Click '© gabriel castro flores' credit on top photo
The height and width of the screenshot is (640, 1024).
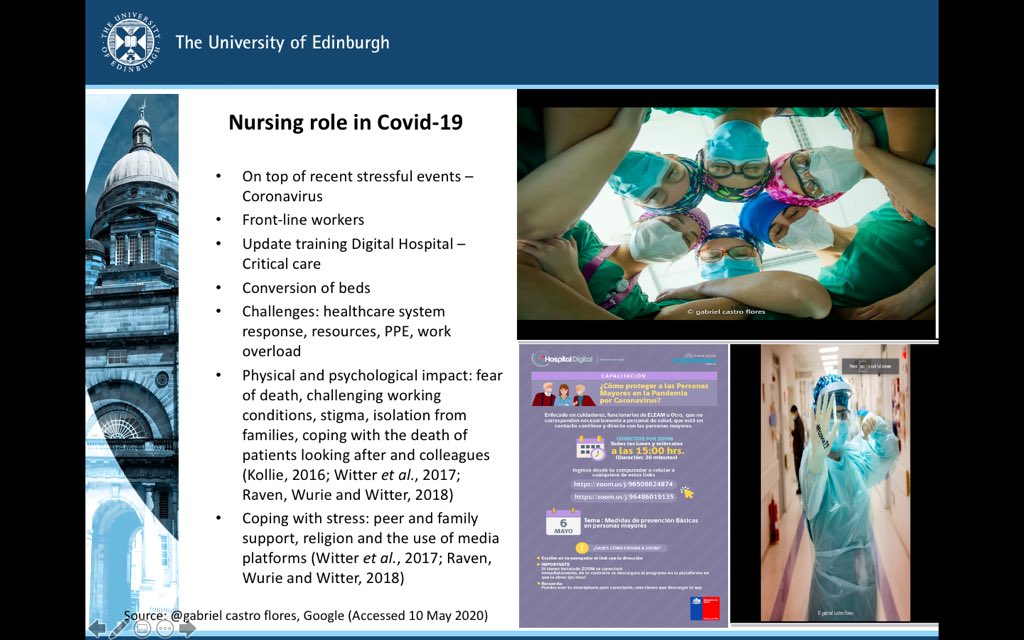(x=726, y=312)
